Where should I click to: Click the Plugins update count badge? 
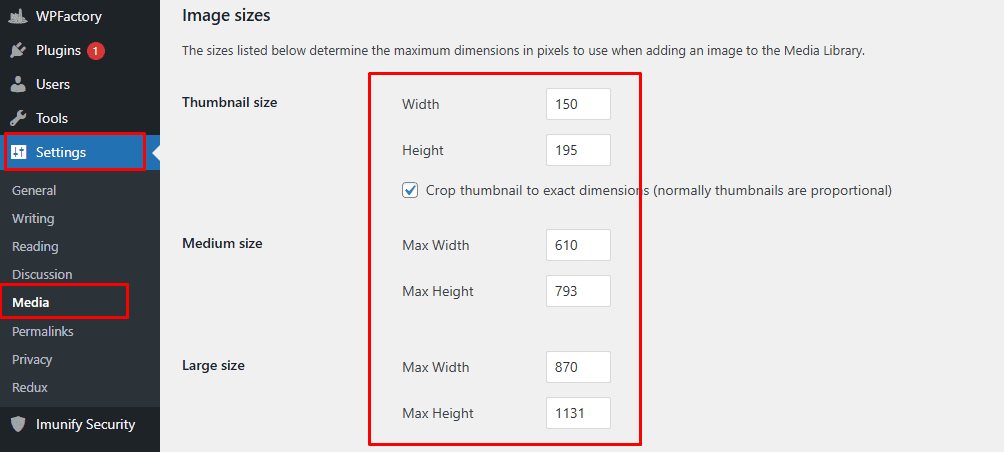[x=96, y=51]
